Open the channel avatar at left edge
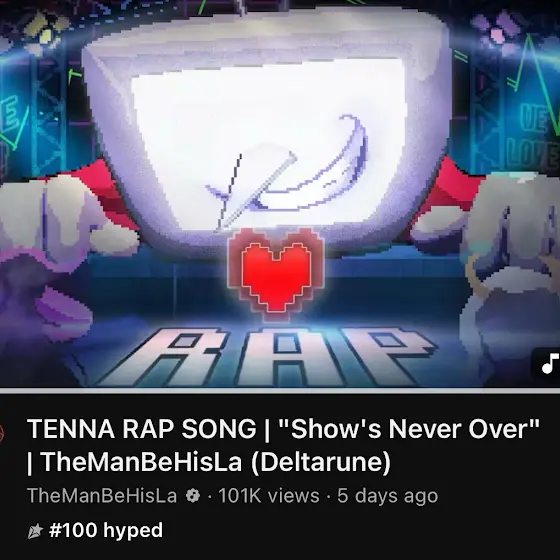Image resolution: width=560 pixels, height=560 pixels. pyautogui.click(x=1, y=434)
